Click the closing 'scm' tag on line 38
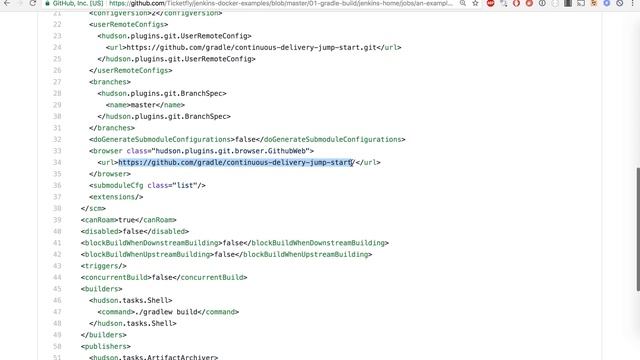 pos(93,209)
